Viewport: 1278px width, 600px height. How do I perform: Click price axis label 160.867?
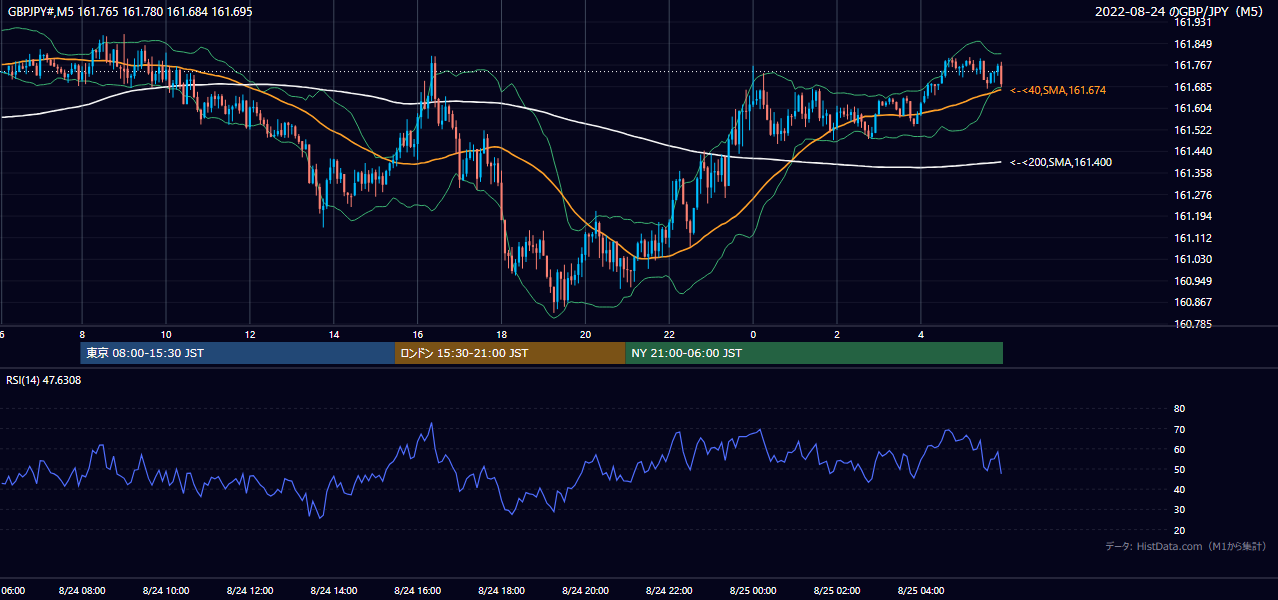point(1192,302)
